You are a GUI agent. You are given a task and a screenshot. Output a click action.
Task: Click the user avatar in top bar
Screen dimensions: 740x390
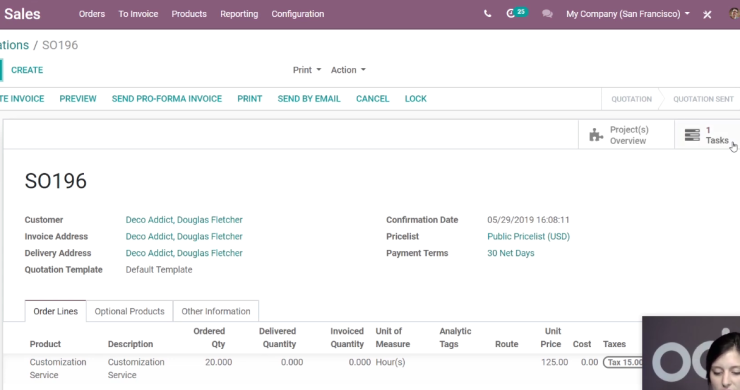(x=734, y=14)
